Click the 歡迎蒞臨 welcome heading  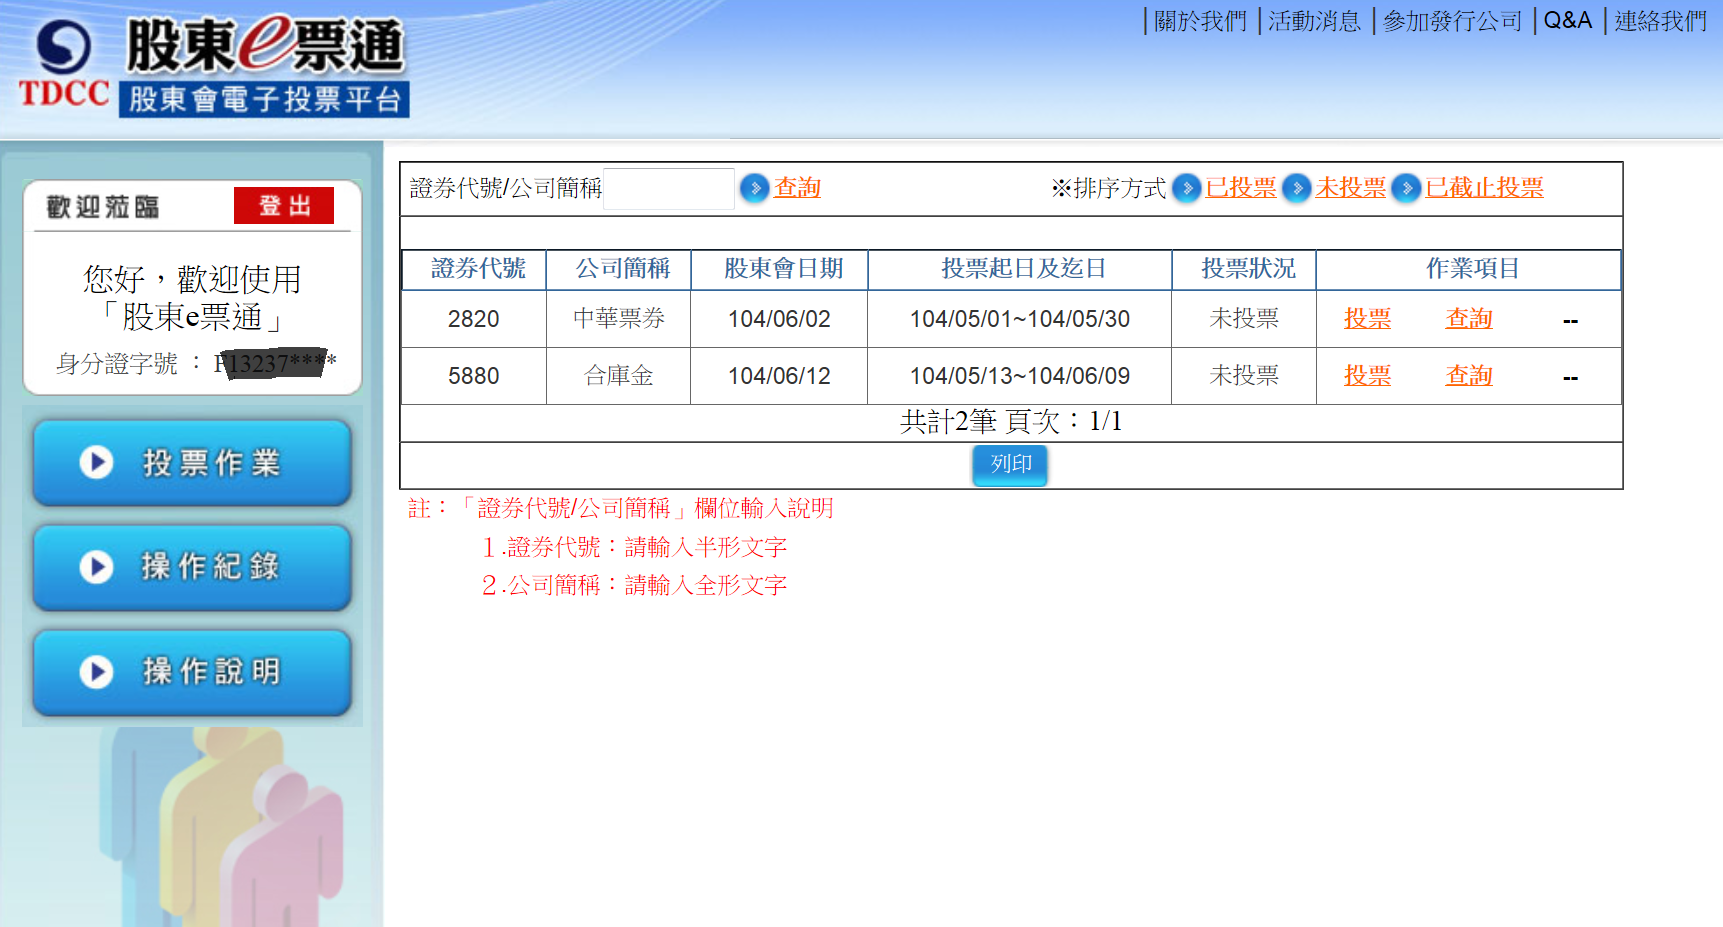tap(103, 207)
